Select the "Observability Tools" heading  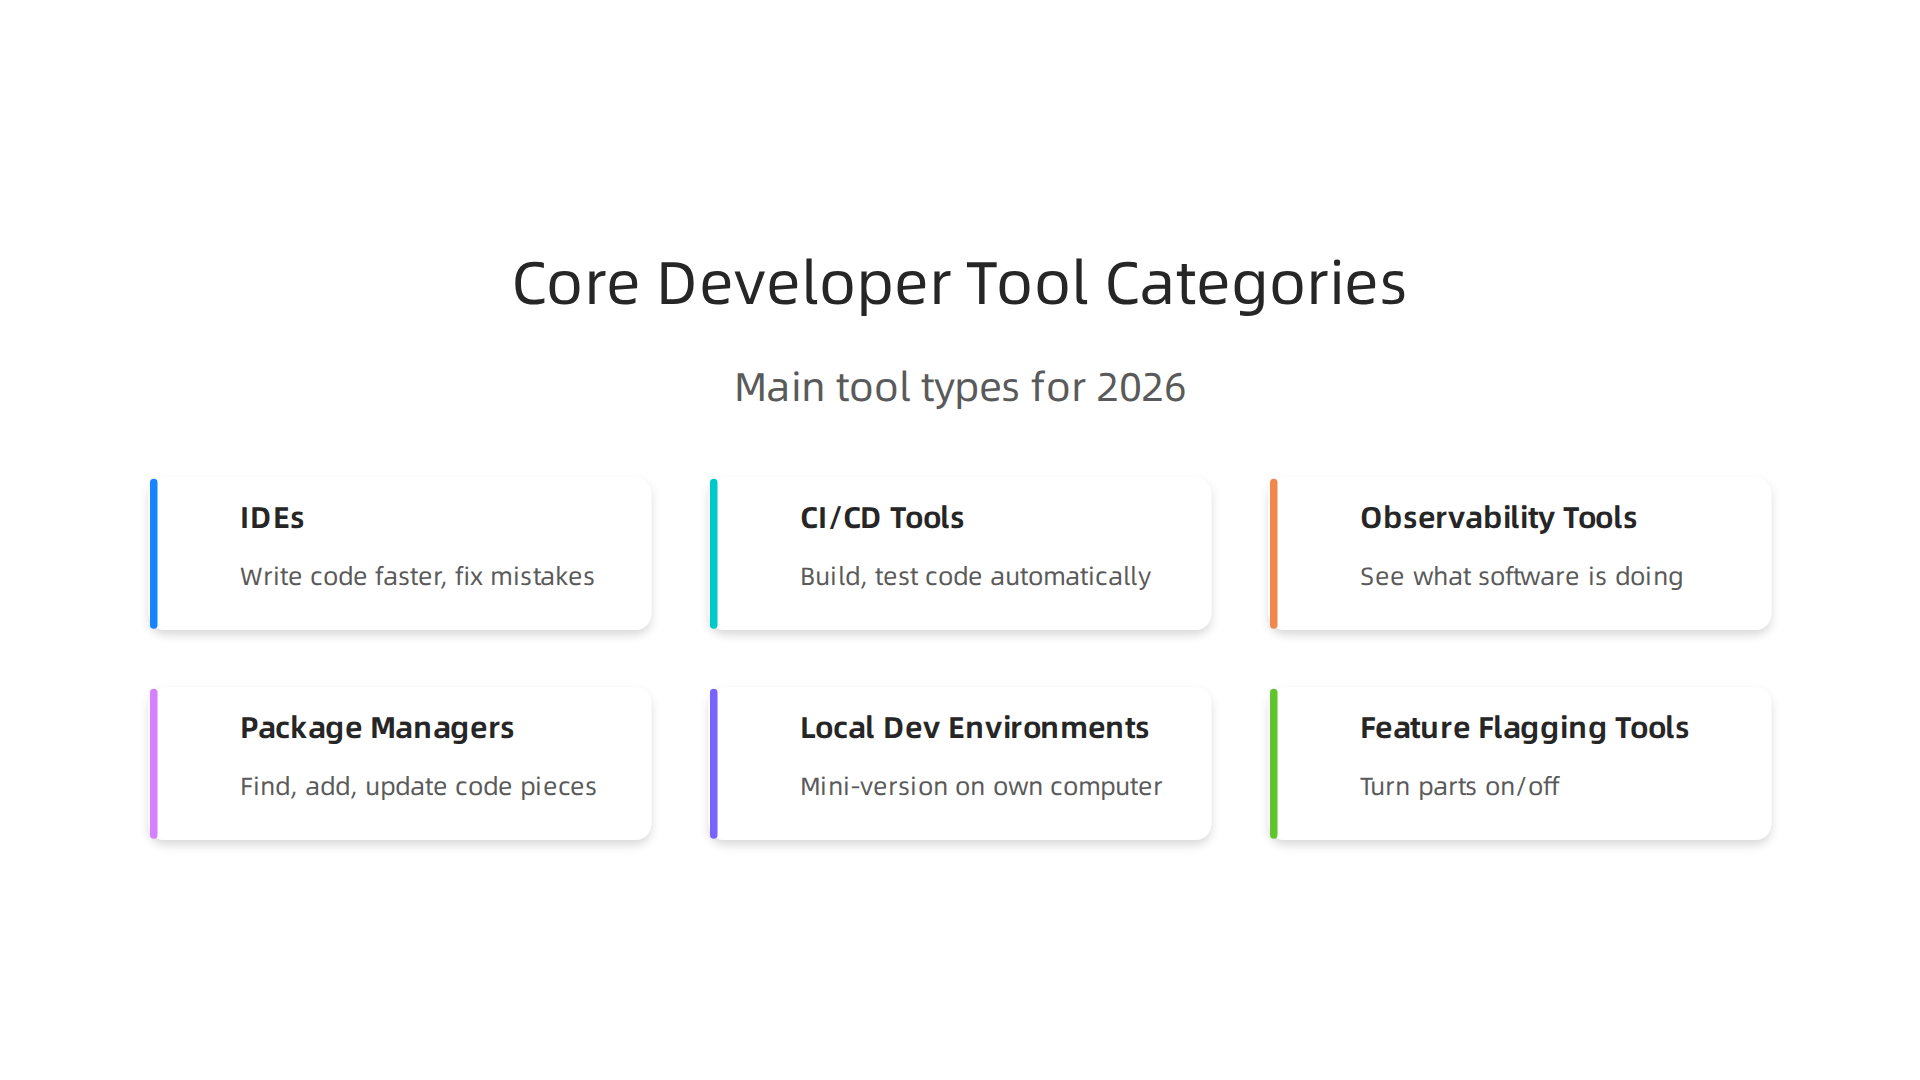(x=1498, y=518)
